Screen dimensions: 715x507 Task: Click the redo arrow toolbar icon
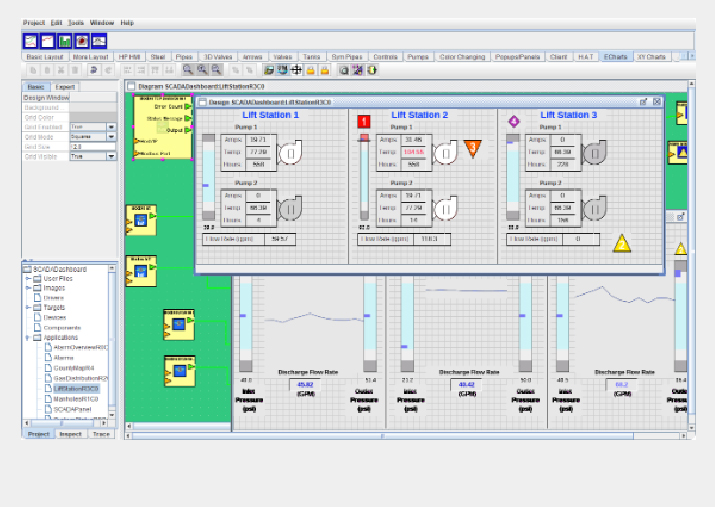108,70
